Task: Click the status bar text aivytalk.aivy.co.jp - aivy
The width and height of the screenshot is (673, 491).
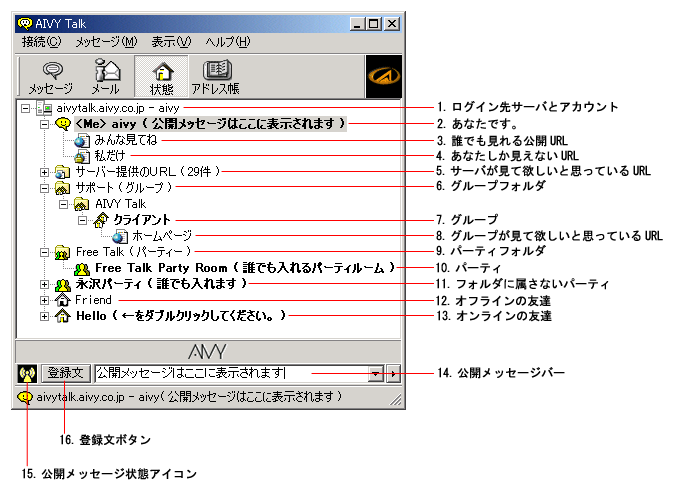Action: tap(189, 397)
